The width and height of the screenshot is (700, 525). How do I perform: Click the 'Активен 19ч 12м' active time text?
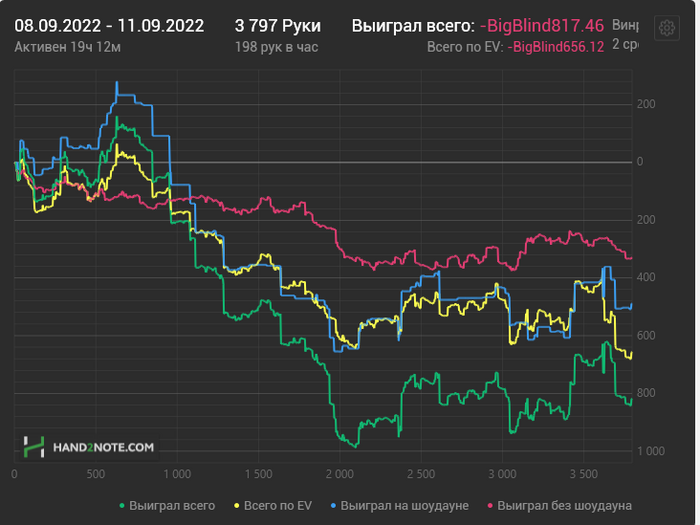pos(67,47)
